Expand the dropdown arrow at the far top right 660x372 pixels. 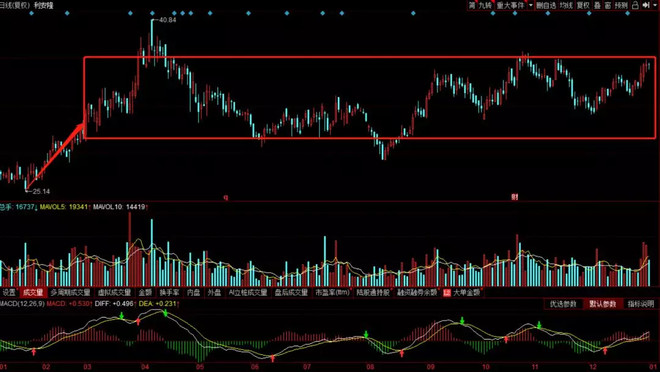point(655,5)
